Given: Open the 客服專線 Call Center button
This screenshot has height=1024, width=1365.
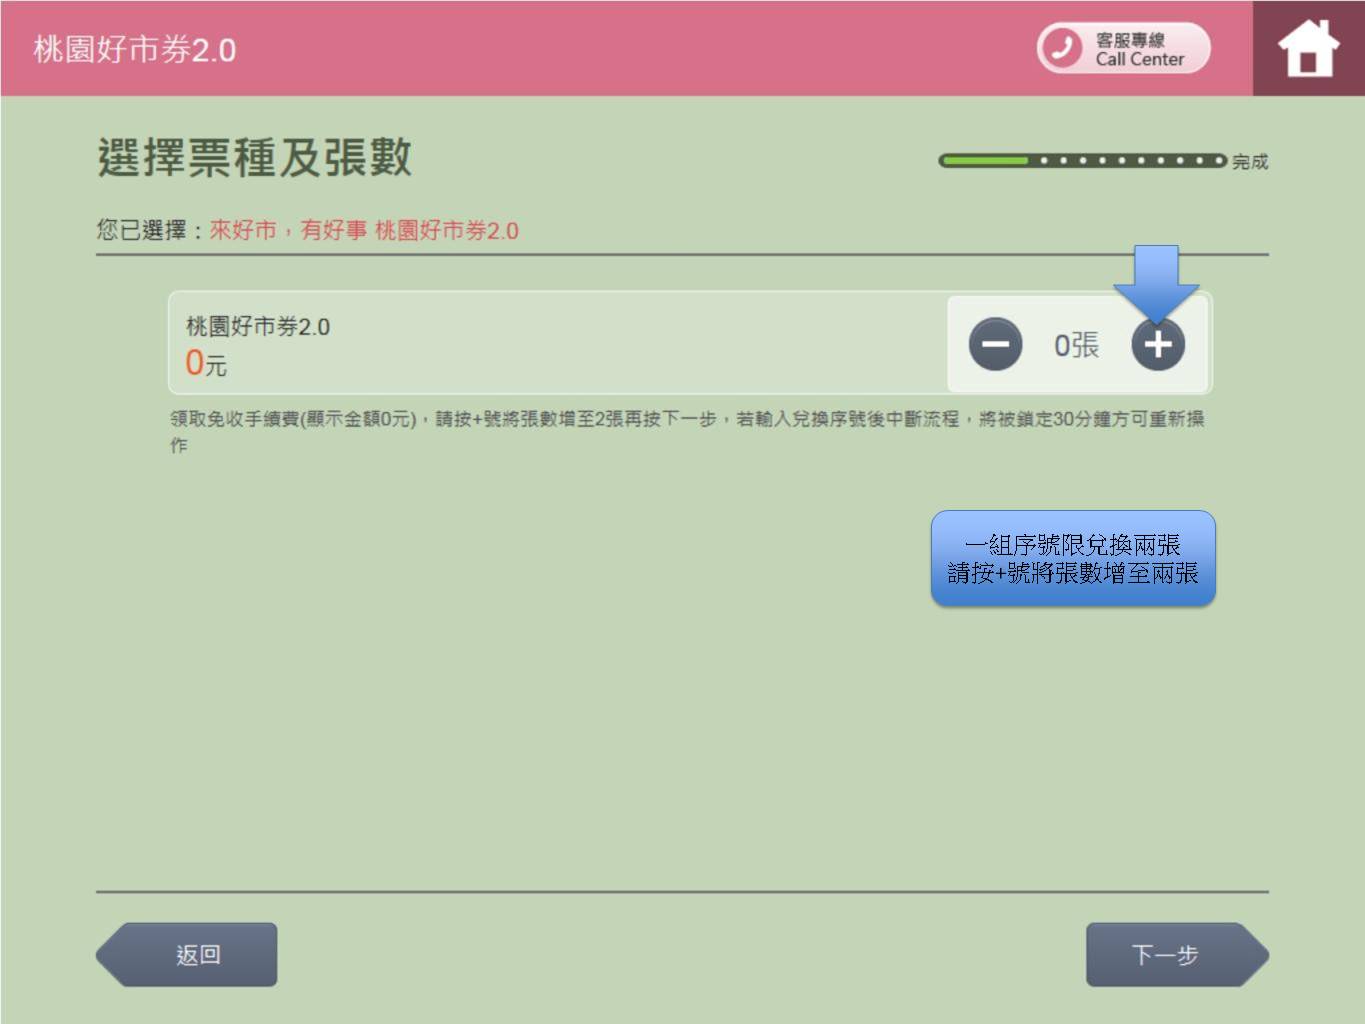Looking at the screenshot, I should (1123, 48).
